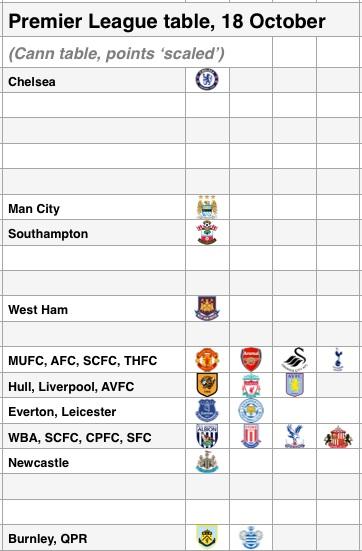Screen dimensions: 362x551
Task: Select the QPR crest
Action: tap(251, 537)
